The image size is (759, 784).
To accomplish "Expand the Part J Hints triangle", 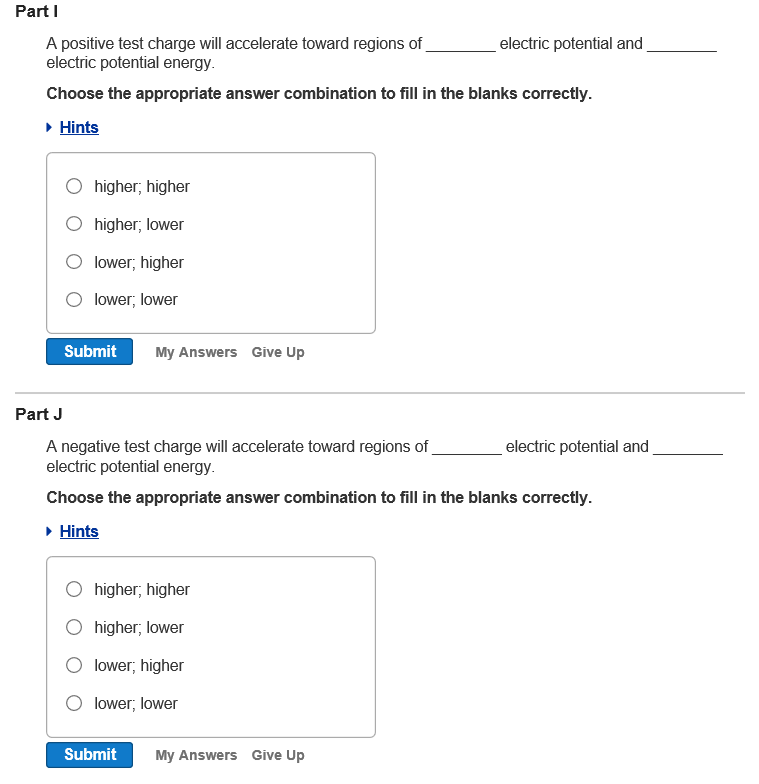I will [x=50, y=531].
